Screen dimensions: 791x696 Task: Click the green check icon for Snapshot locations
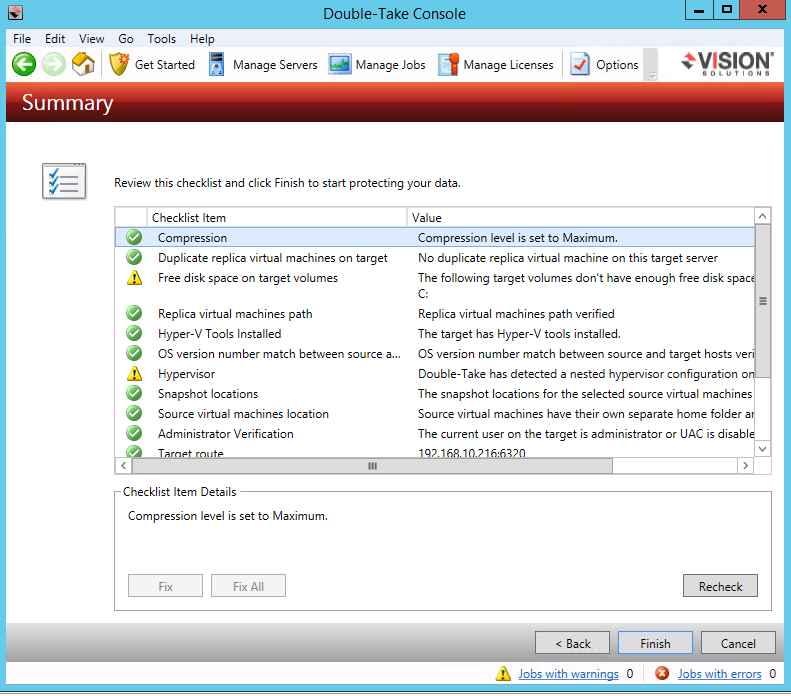coord(134,393)
